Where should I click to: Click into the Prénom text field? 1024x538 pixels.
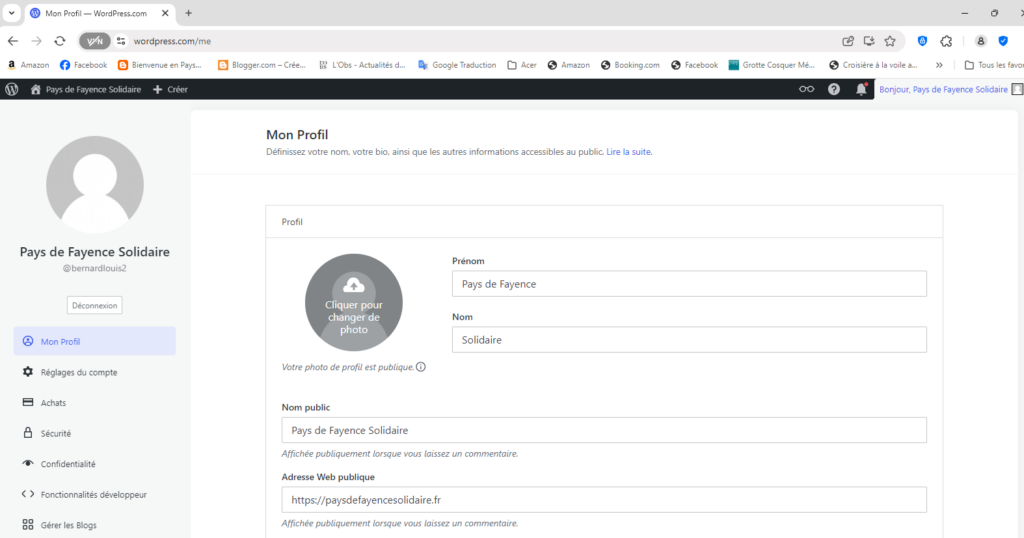689,284
